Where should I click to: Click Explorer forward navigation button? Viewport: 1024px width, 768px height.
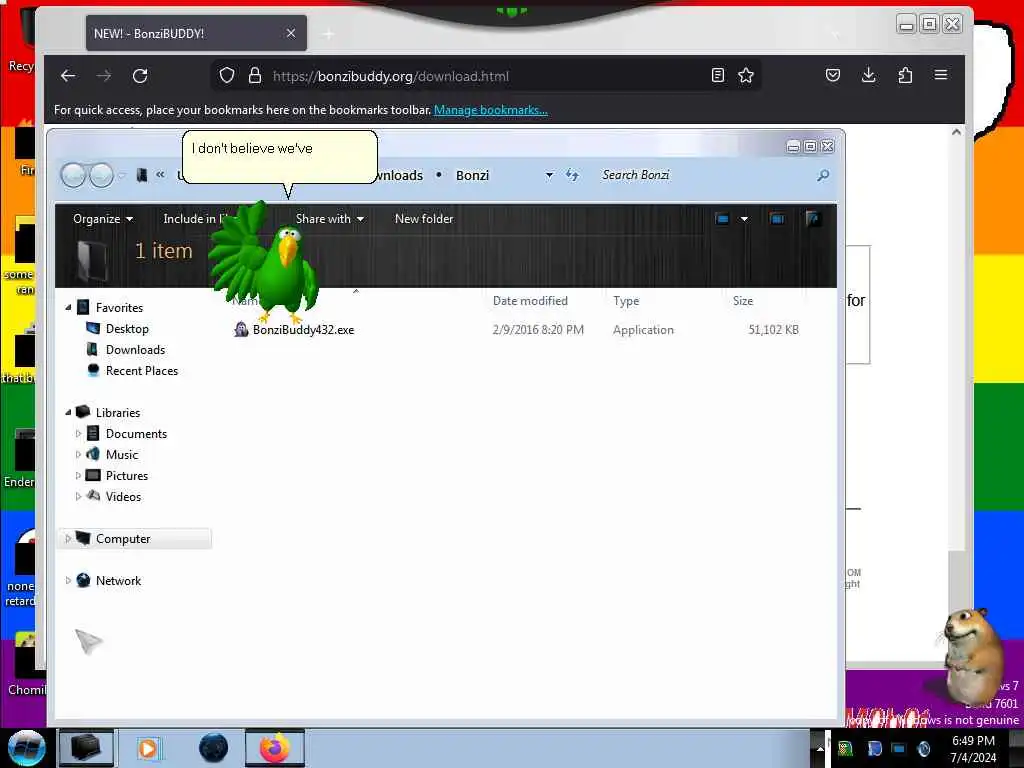coord(101,175)
